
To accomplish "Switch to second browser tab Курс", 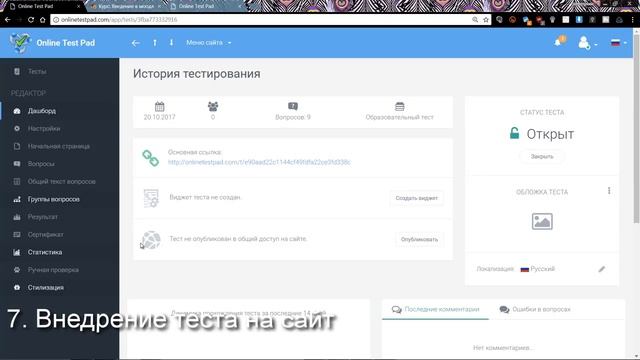I will 126,7.
